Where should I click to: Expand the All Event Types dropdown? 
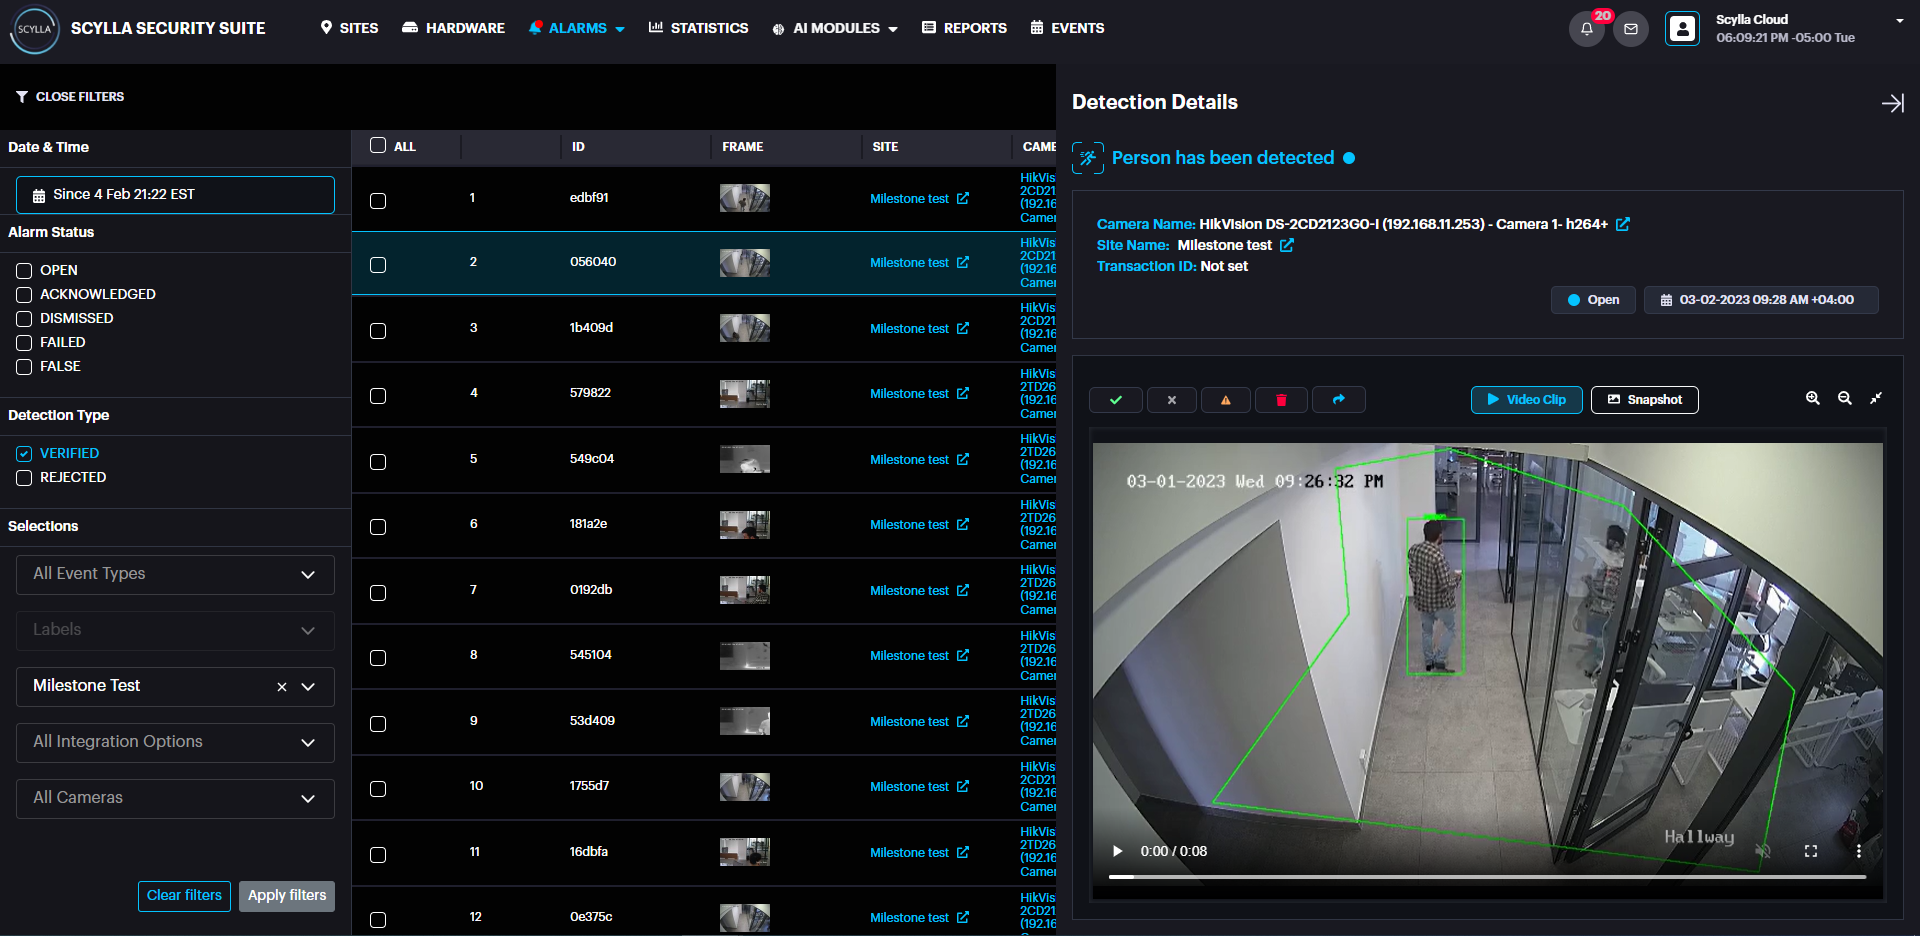click(175, 574)
